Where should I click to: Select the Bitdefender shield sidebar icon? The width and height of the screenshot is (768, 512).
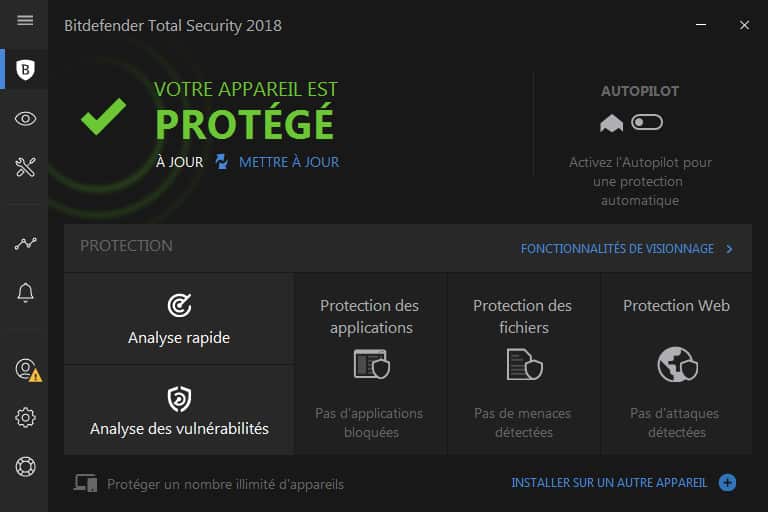point(25,69)
